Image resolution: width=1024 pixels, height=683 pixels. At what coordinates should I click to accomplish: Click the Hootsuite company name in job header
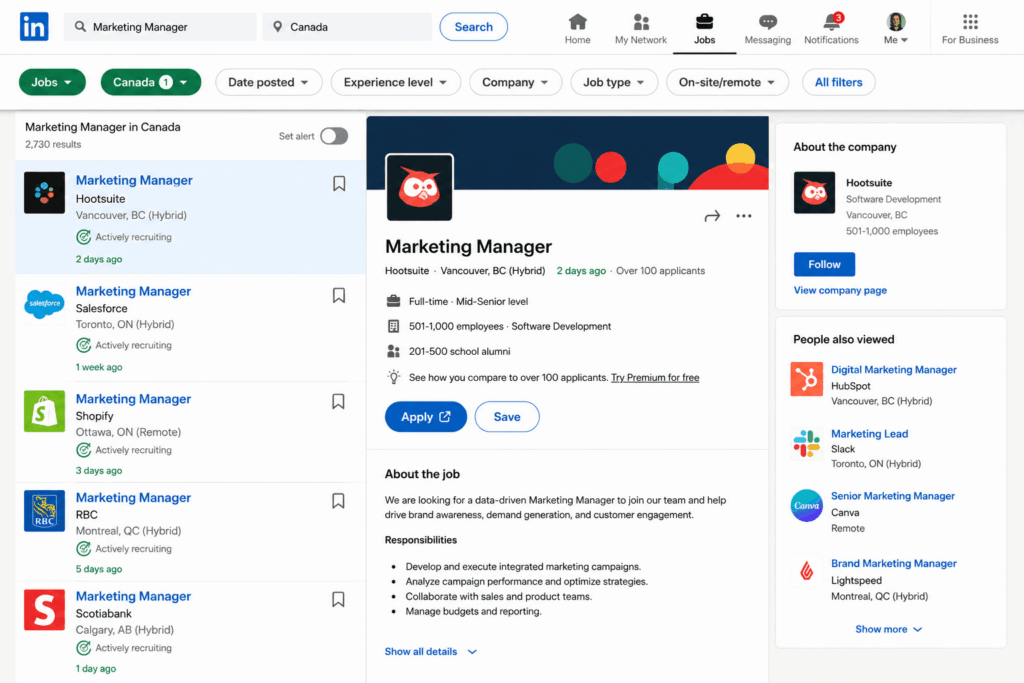coord(407,271)
